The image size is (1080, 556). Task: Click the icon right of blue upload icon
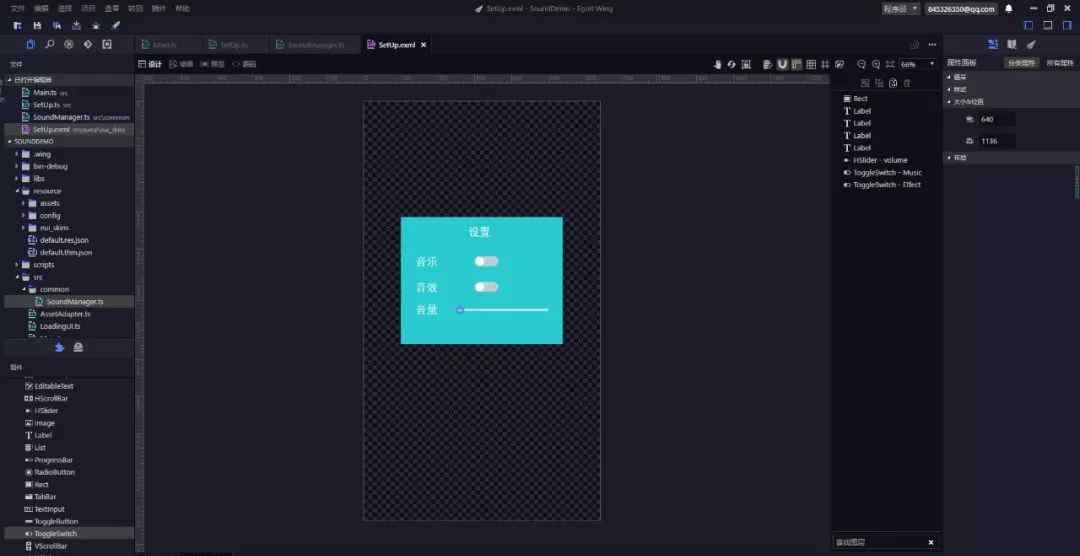79,347
